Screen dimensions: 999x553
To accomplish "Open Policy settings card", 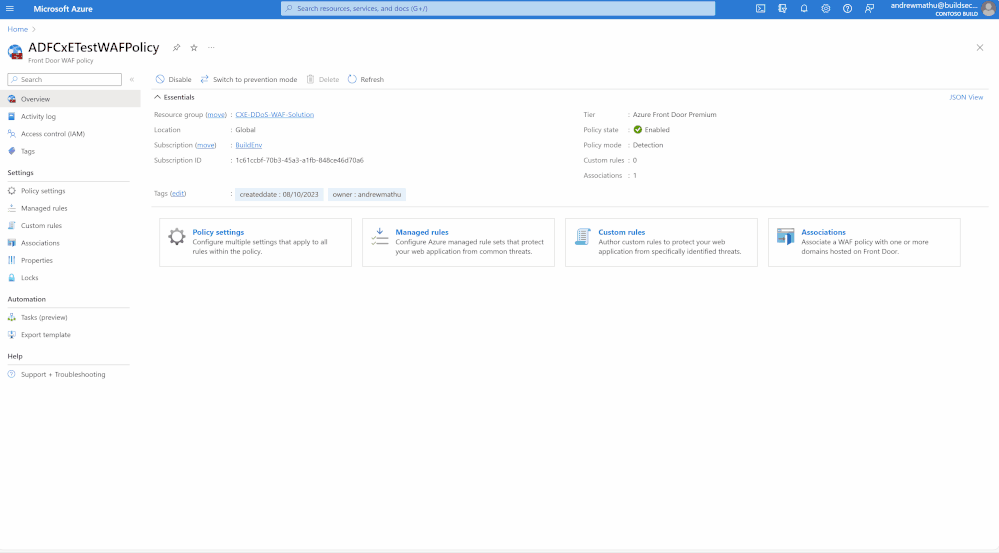I will coord(255,242).
